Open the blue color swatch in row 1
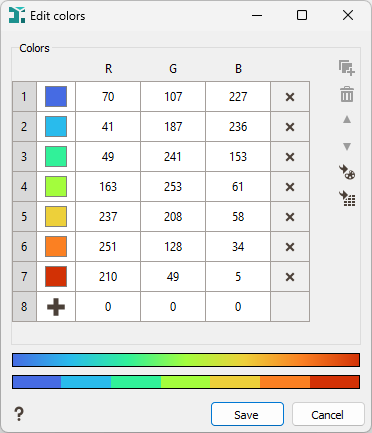The image size is (372, 433). tap(56, 97)
